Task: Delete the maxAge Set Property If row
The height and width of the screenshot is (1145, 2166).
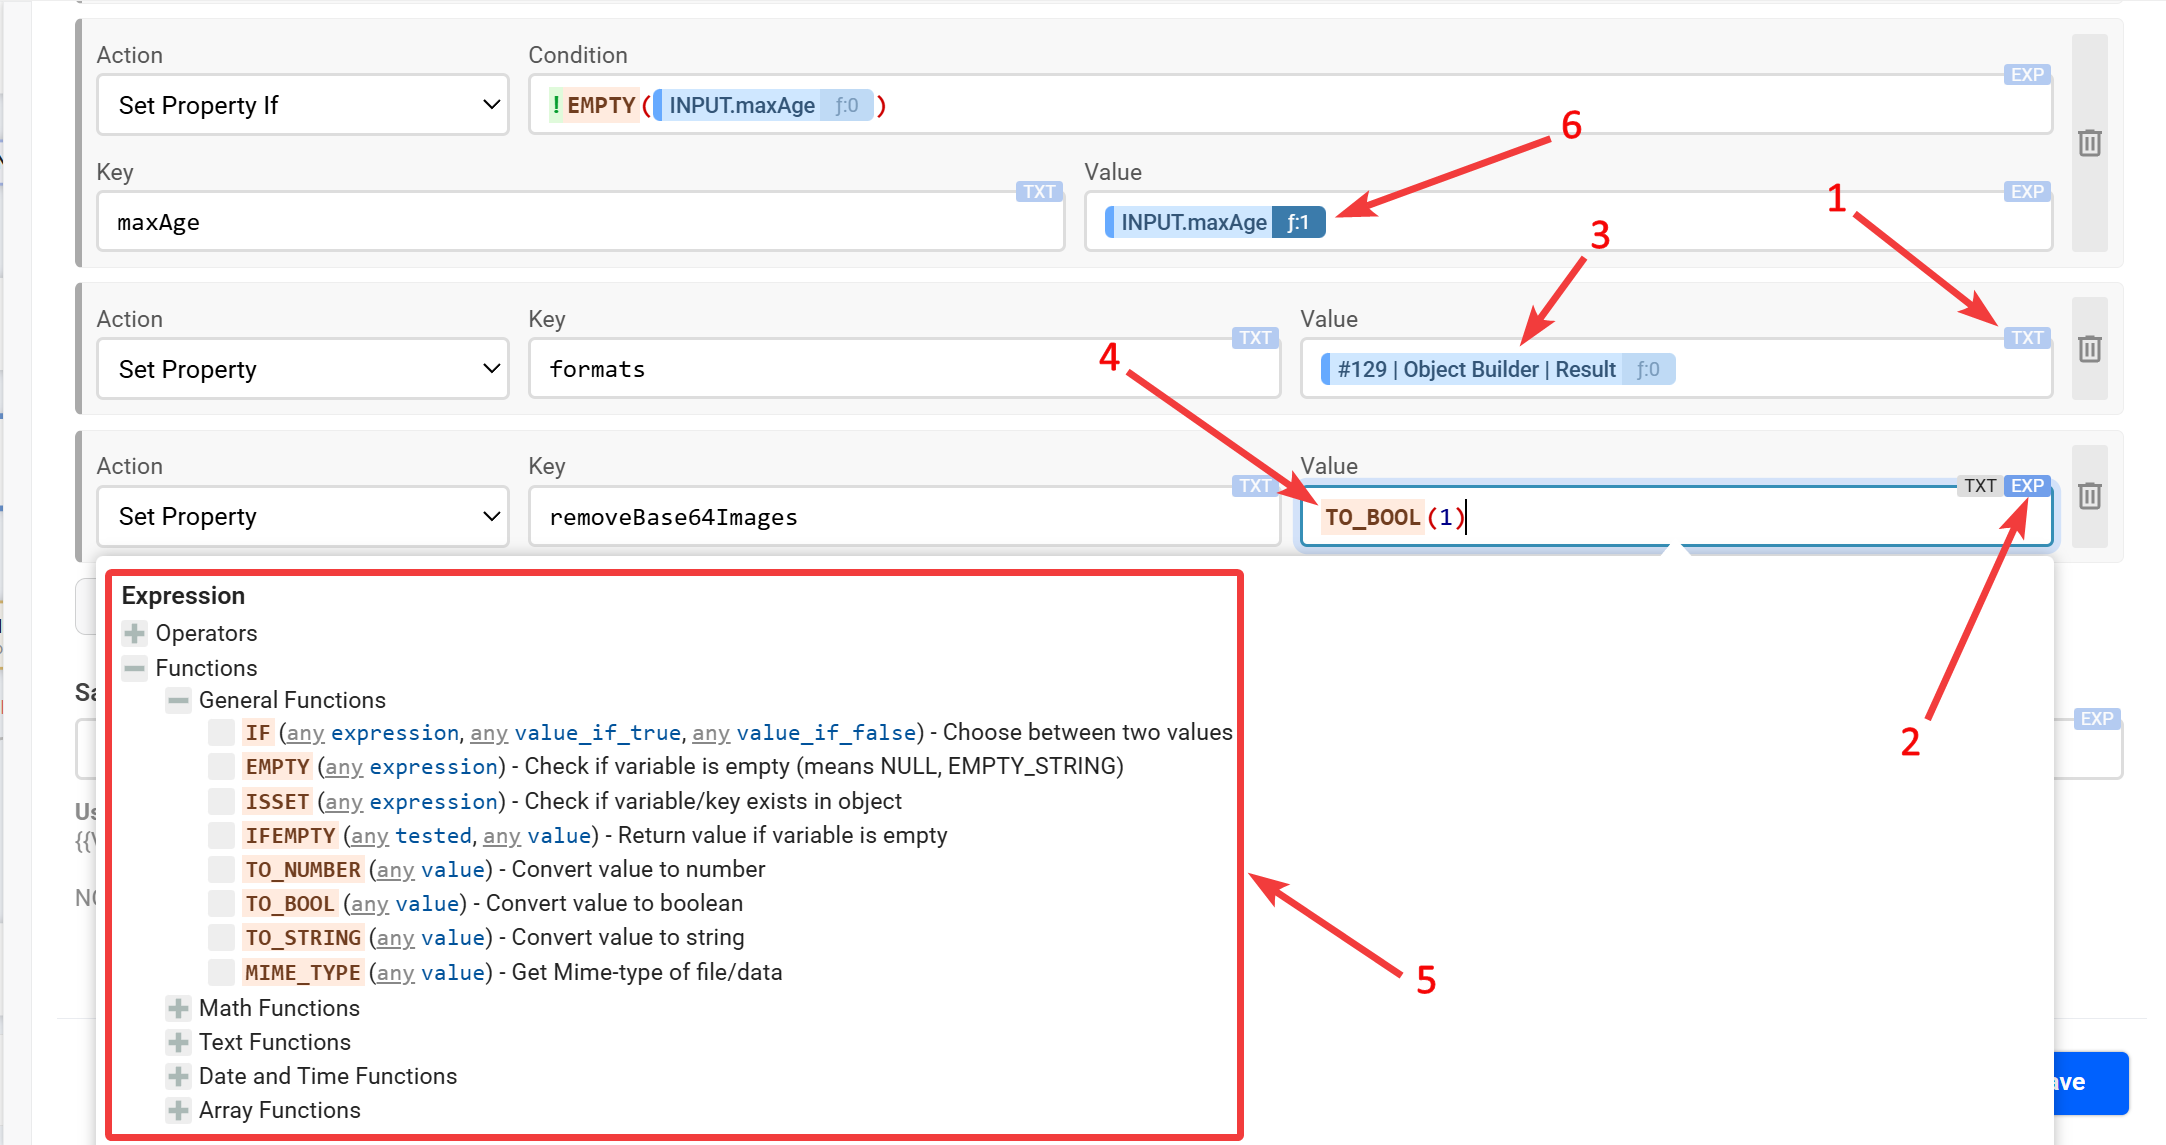Action: [x=2089, y=143]
